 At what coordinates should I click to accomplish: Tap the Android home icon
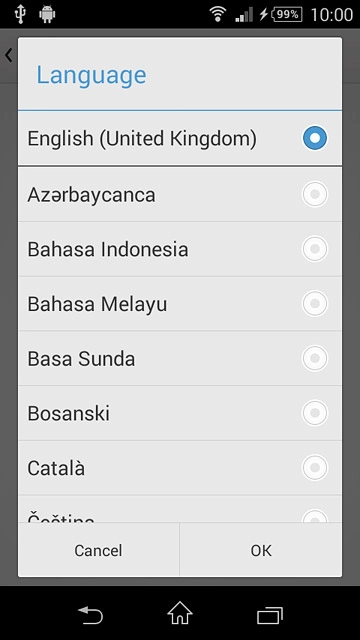180,613
